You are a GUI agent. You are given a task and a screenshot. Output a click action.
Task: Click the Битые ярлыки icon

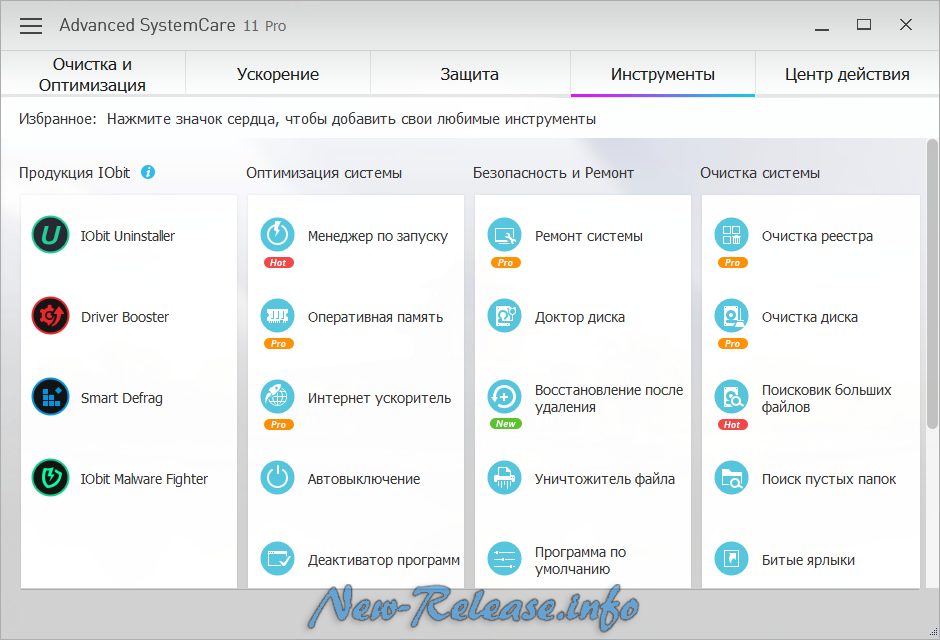click(x=731, y=559)
